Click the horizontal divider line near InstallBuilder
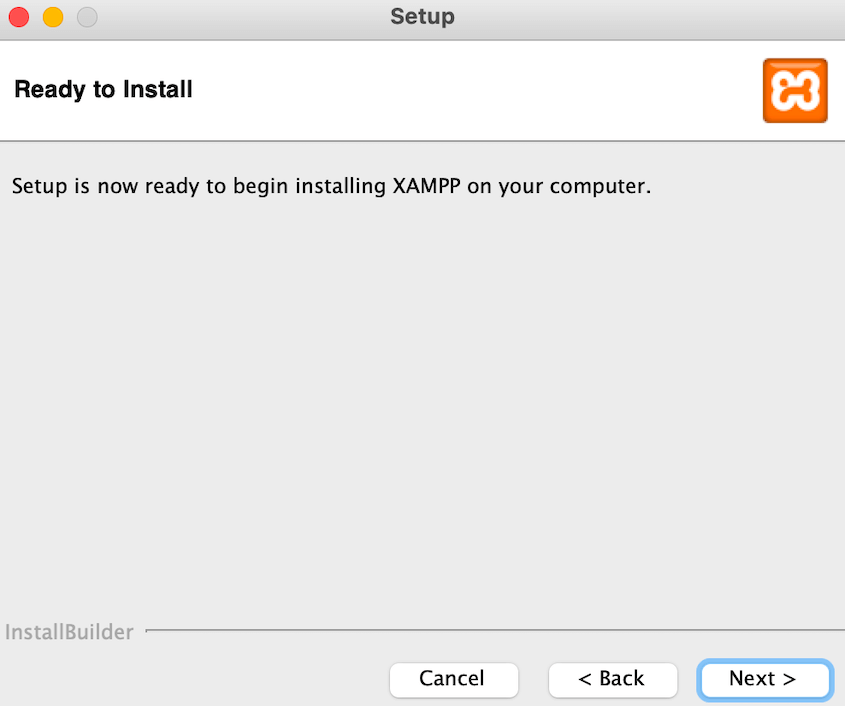The image size is (845, 706). tap(490, 631)
